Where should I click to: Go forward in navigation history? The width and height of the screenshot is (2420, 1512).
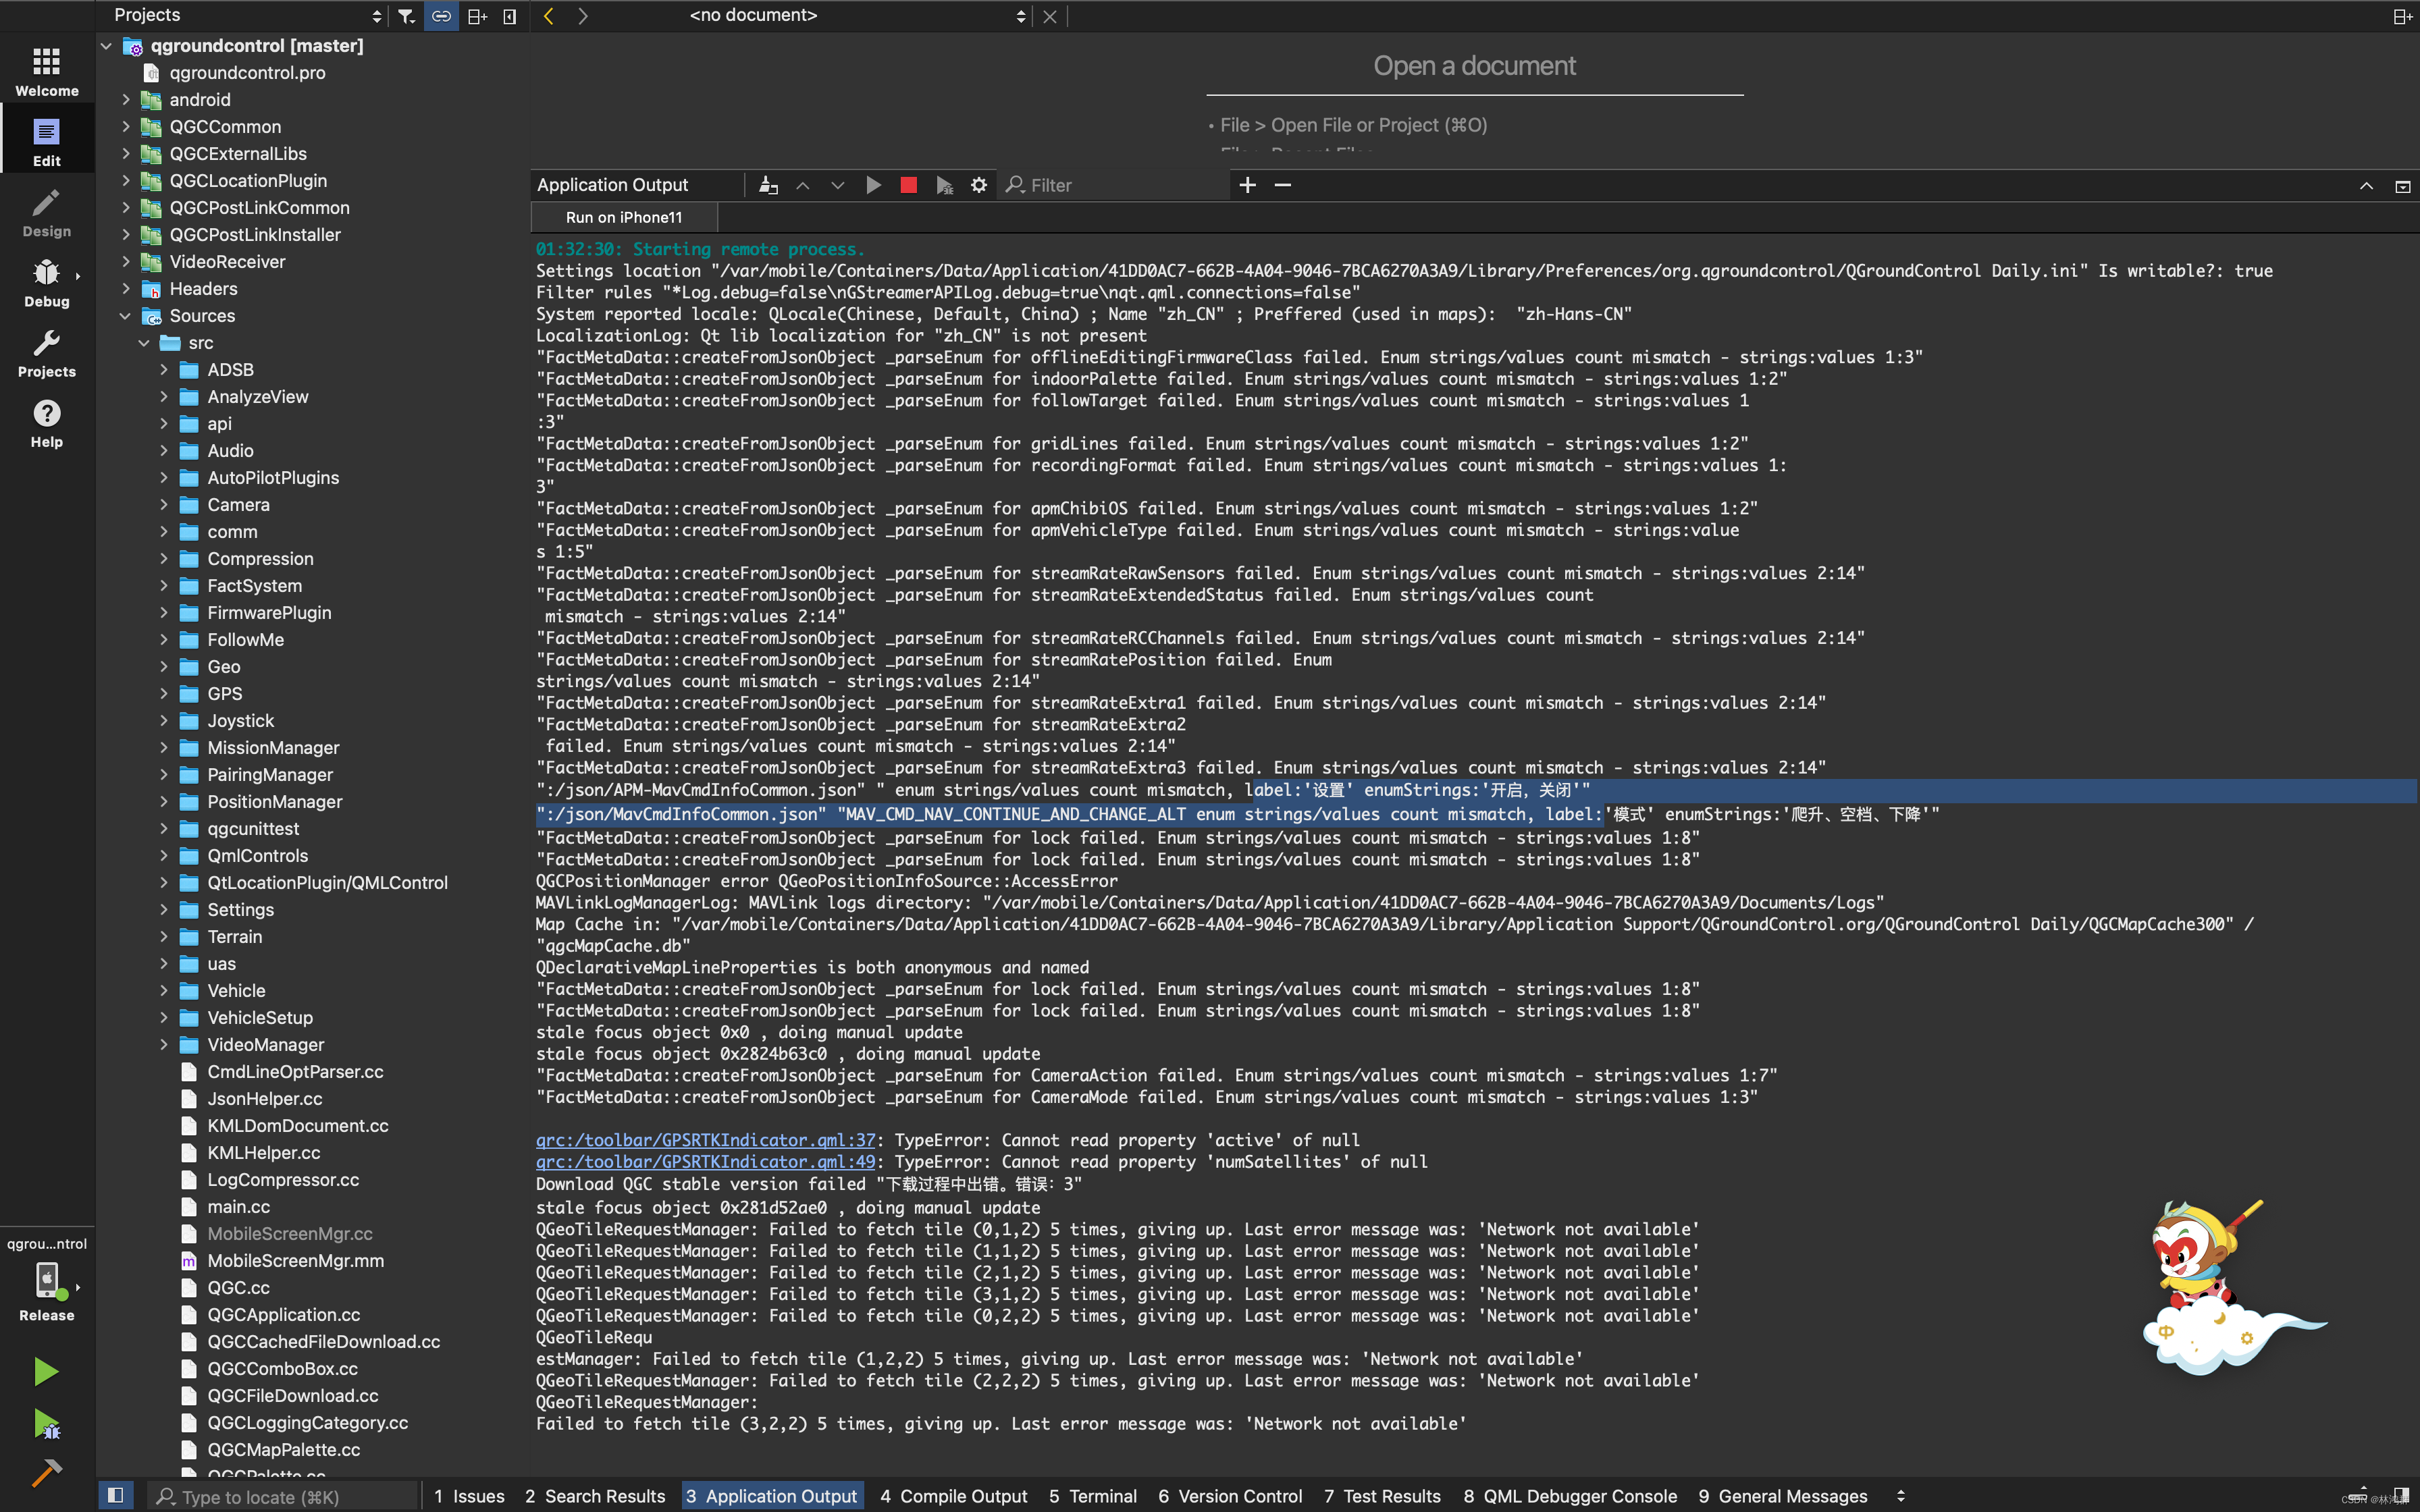(x=583, y=16)
